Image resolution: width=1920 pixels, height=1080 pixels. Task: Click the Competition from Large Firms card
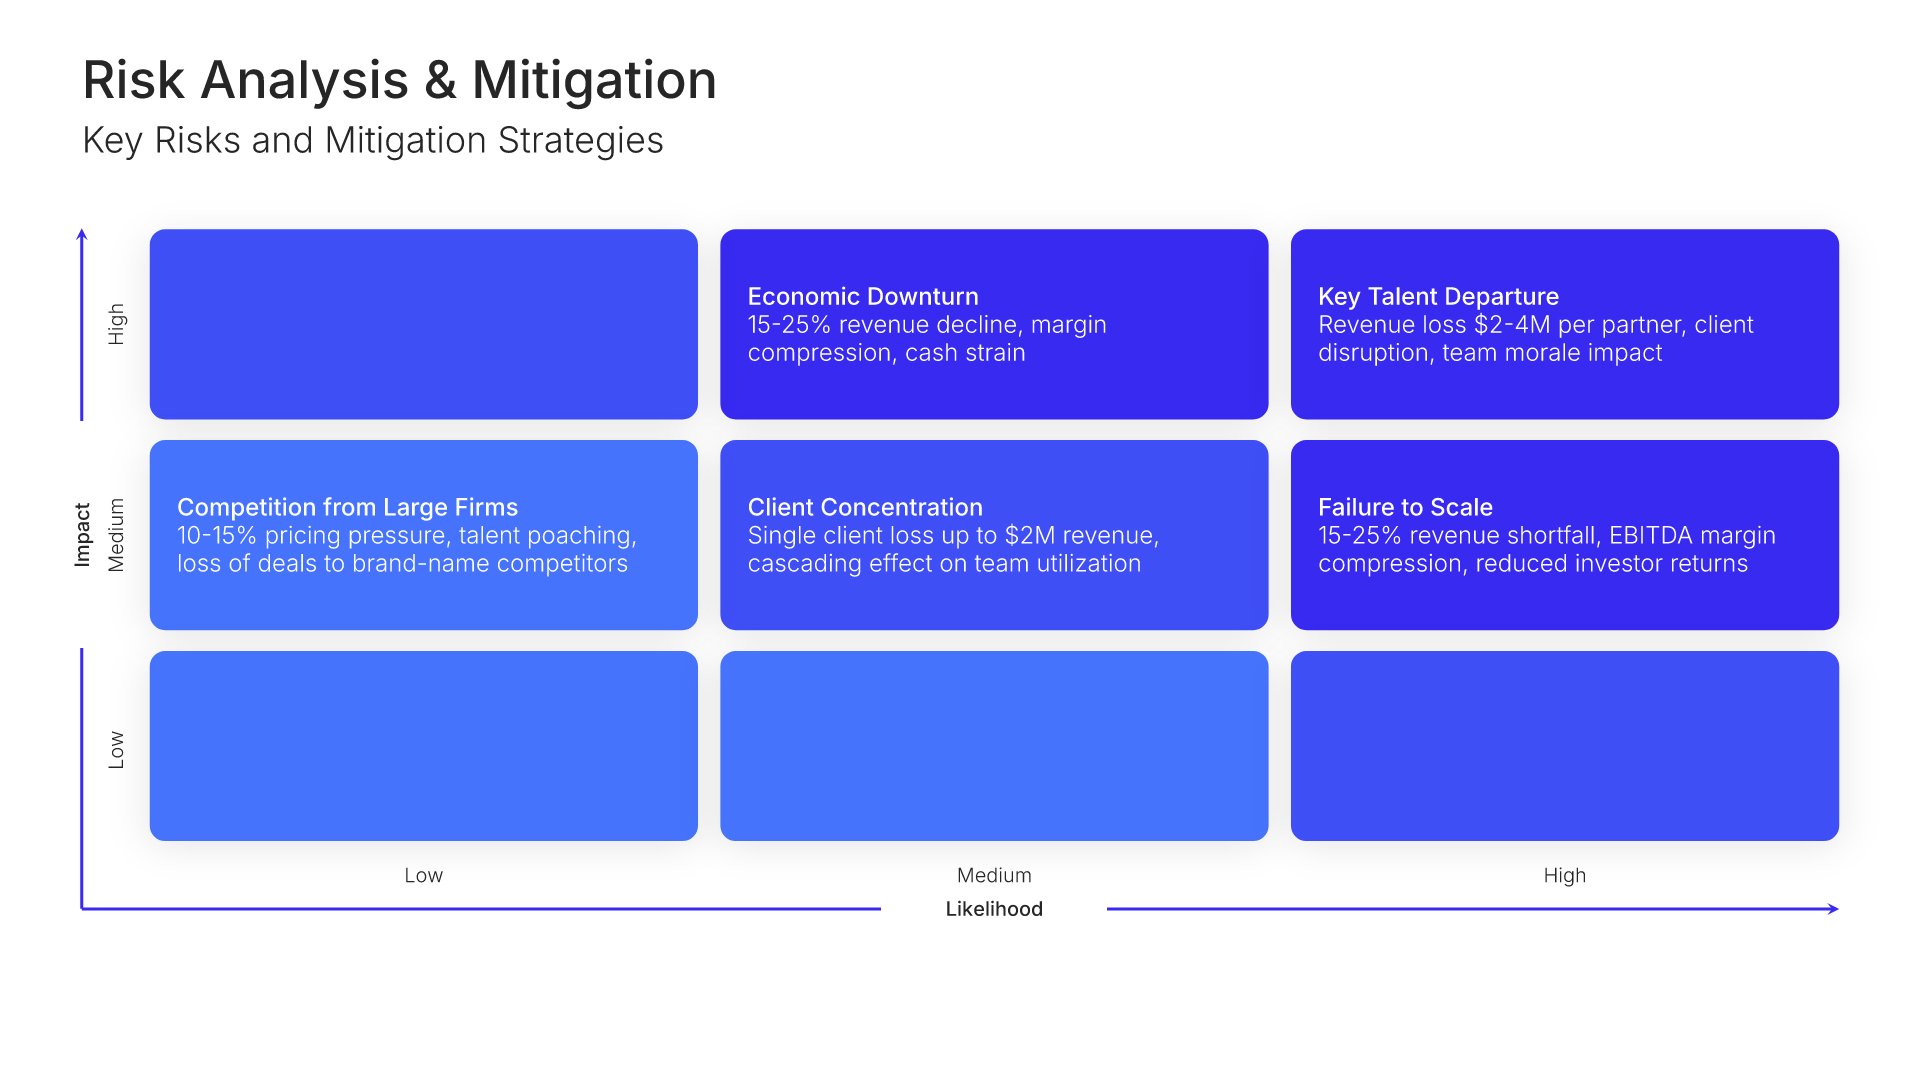(x=423, y=535)
